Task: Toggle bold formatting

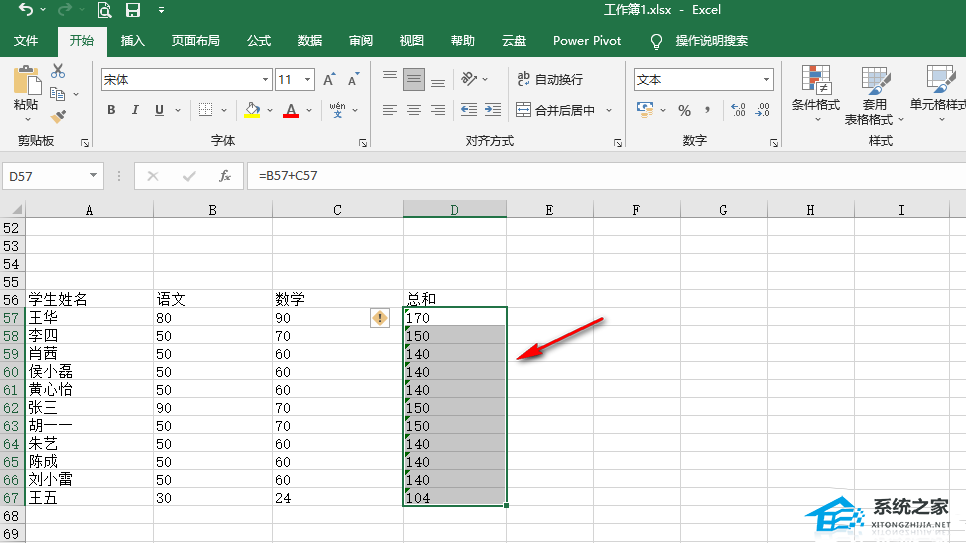Action: (111, 110)
